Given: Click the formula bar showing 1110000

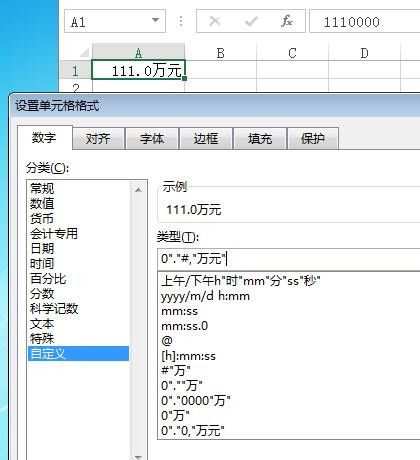Looking at the screenshot, I should tap(365, 22).
